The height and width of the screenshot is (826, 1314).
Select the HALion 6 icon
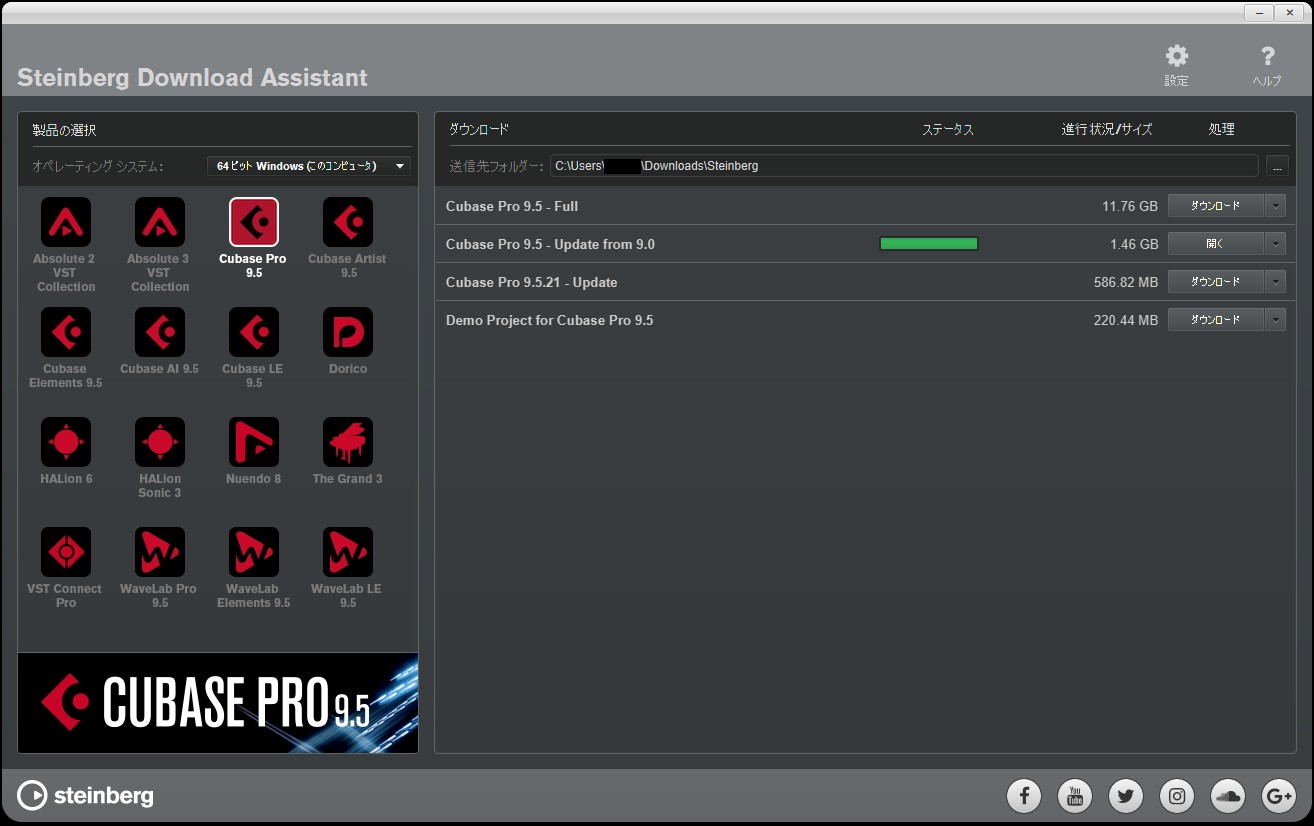pyautogui.click(x=65, y=442)
